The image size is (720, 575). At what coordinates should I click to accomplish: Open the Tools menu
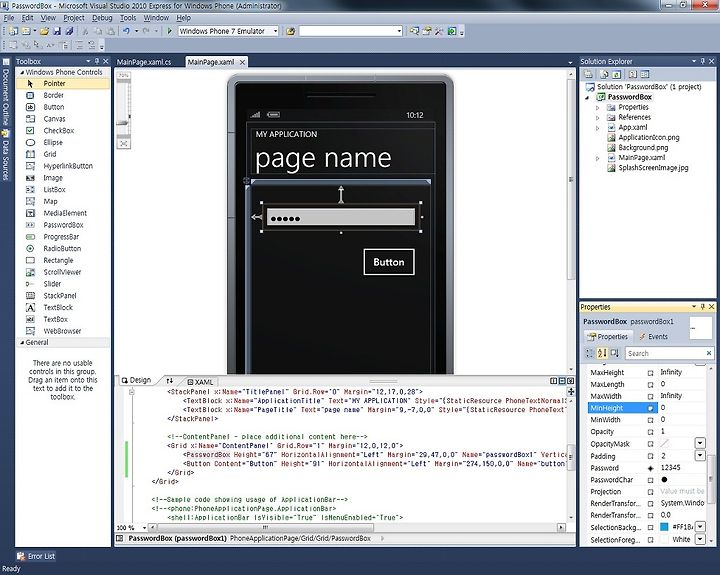[x=128, y=17]
